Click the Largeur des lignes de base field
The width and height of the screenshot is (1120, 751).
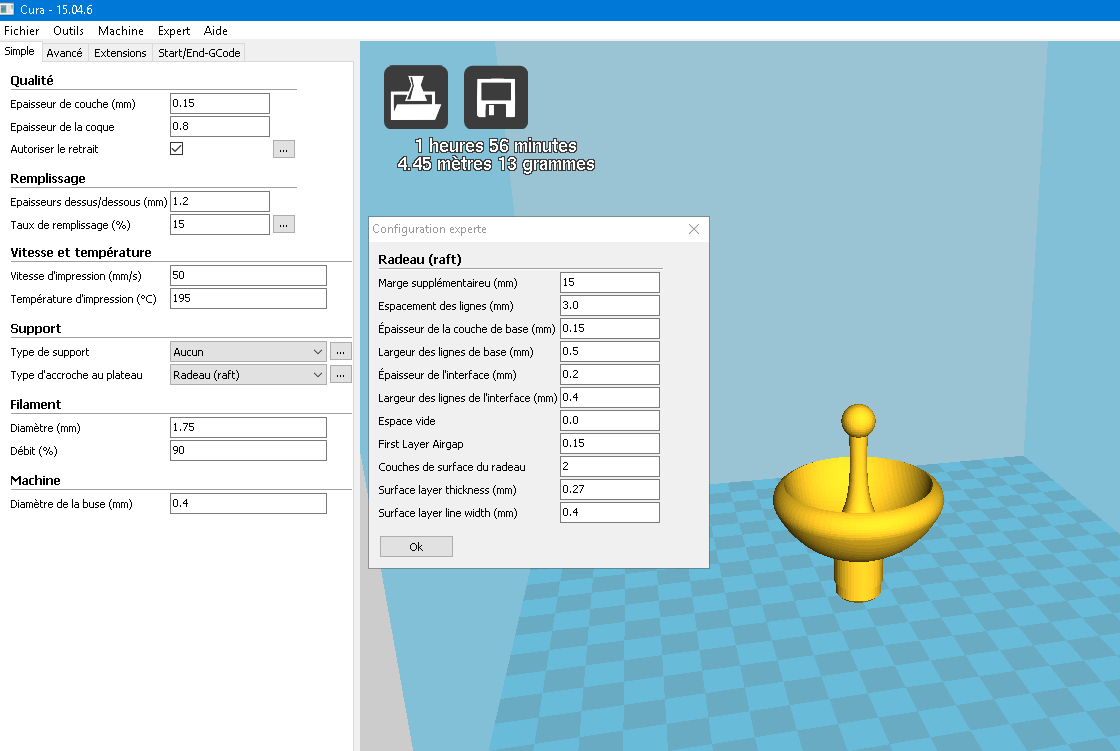(x=610, y=351)
